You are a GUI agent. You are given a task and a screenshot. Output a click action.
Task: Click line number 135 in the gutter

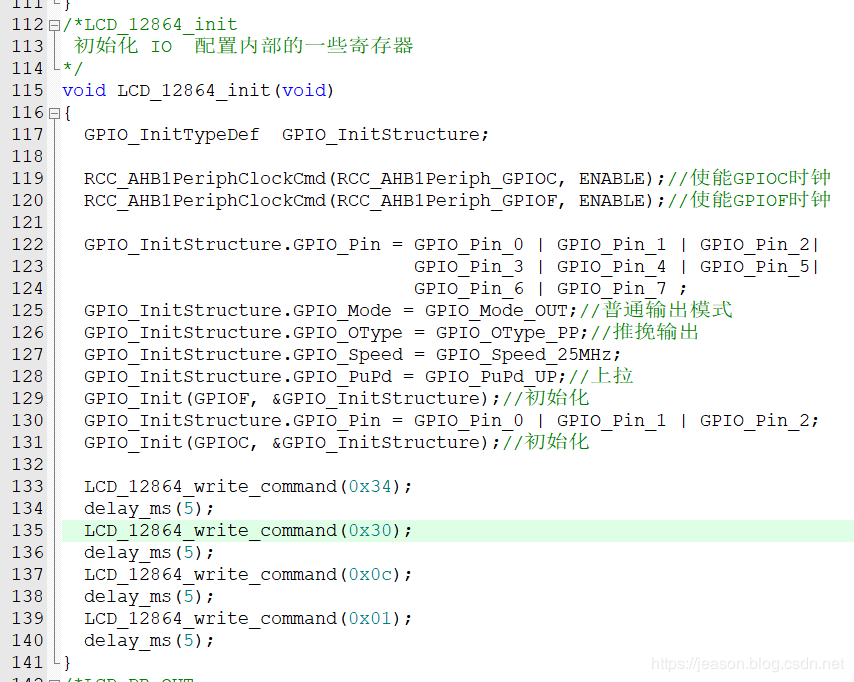(x=27, y=530)
